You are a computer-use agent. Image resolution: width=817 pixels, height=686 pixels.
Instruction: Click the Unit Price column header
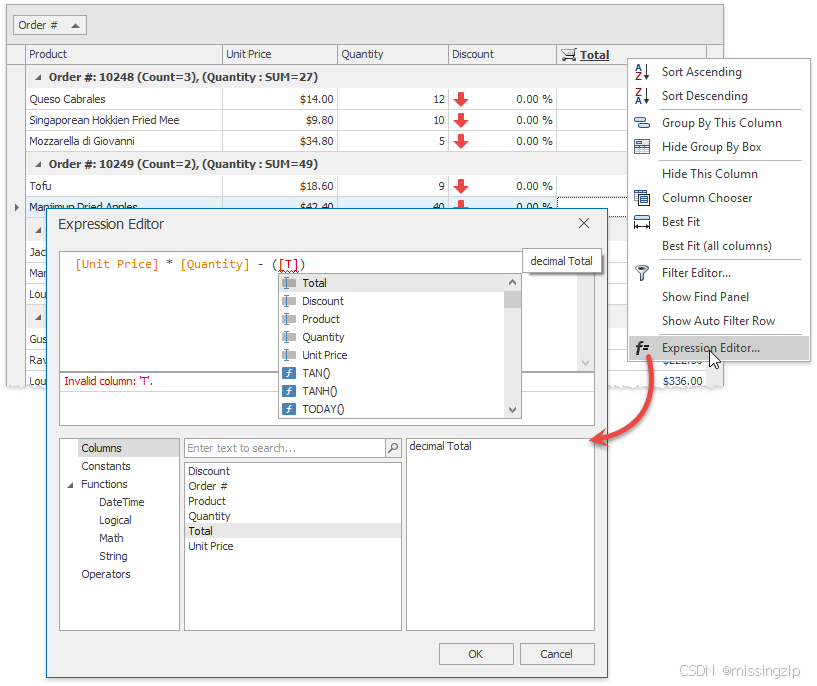click(x=280, y=54)
